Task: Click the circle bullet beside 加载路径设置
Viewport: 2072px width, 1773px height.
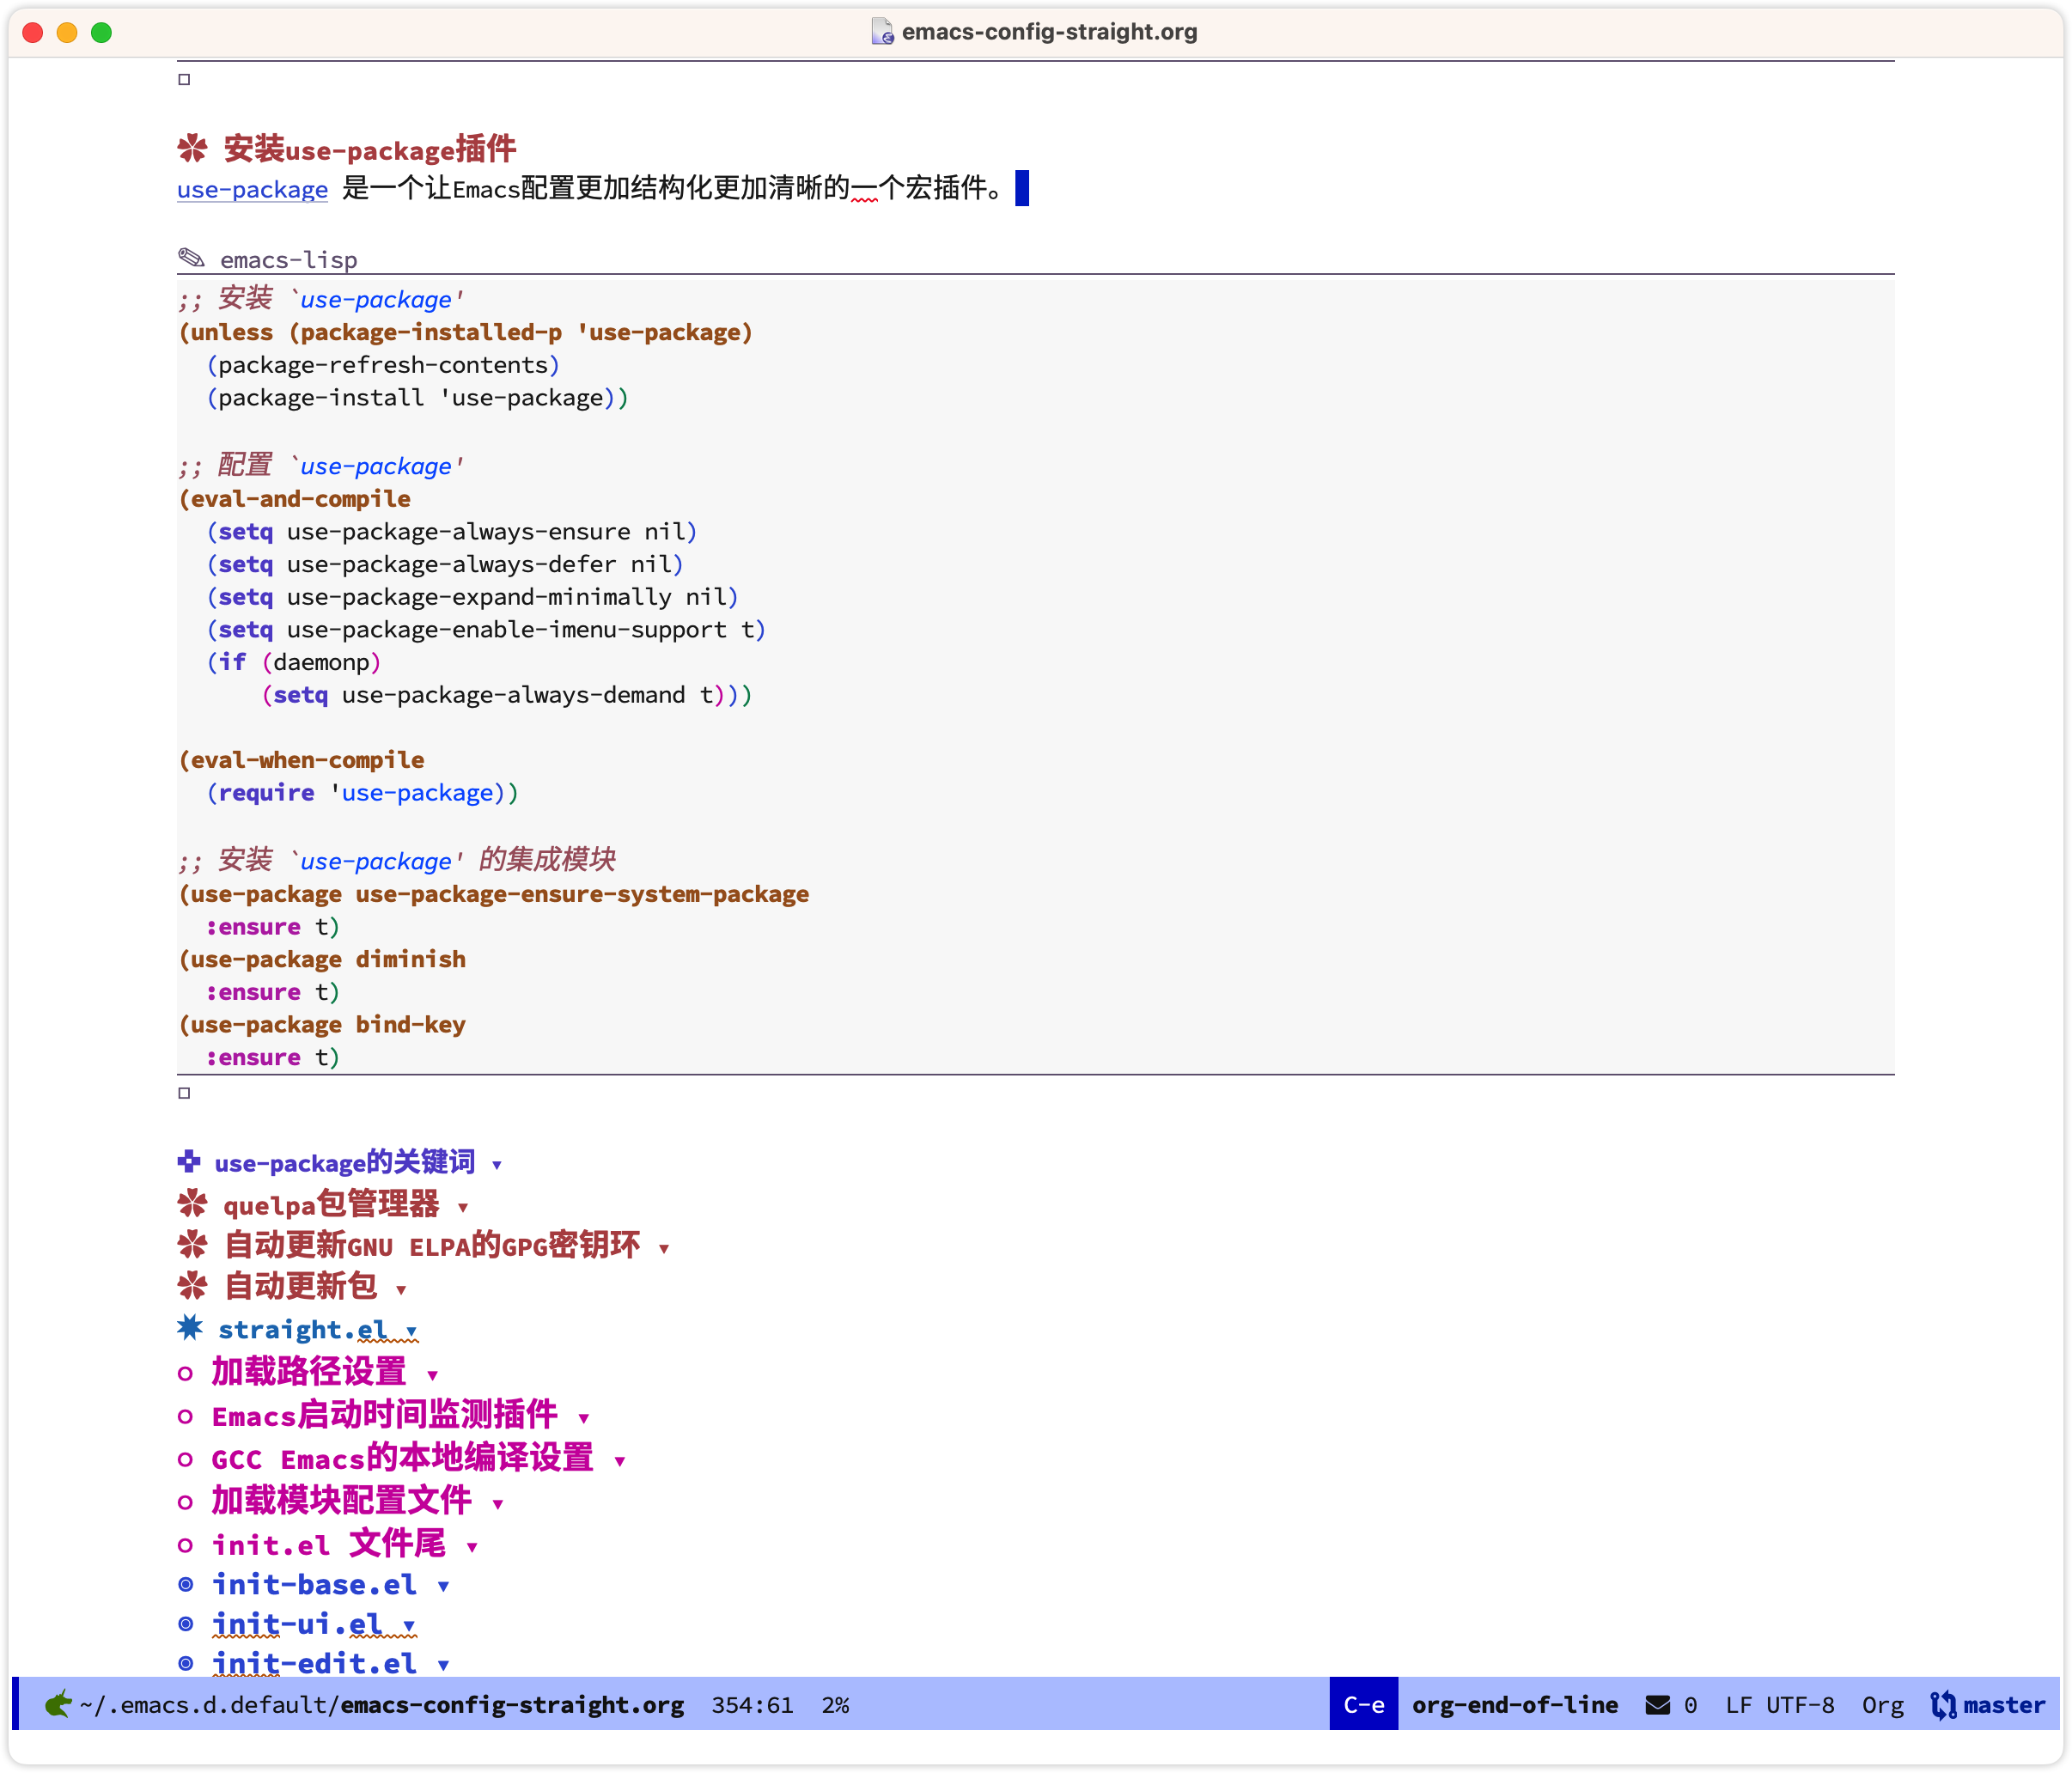Action: [x=185, y=1374]
